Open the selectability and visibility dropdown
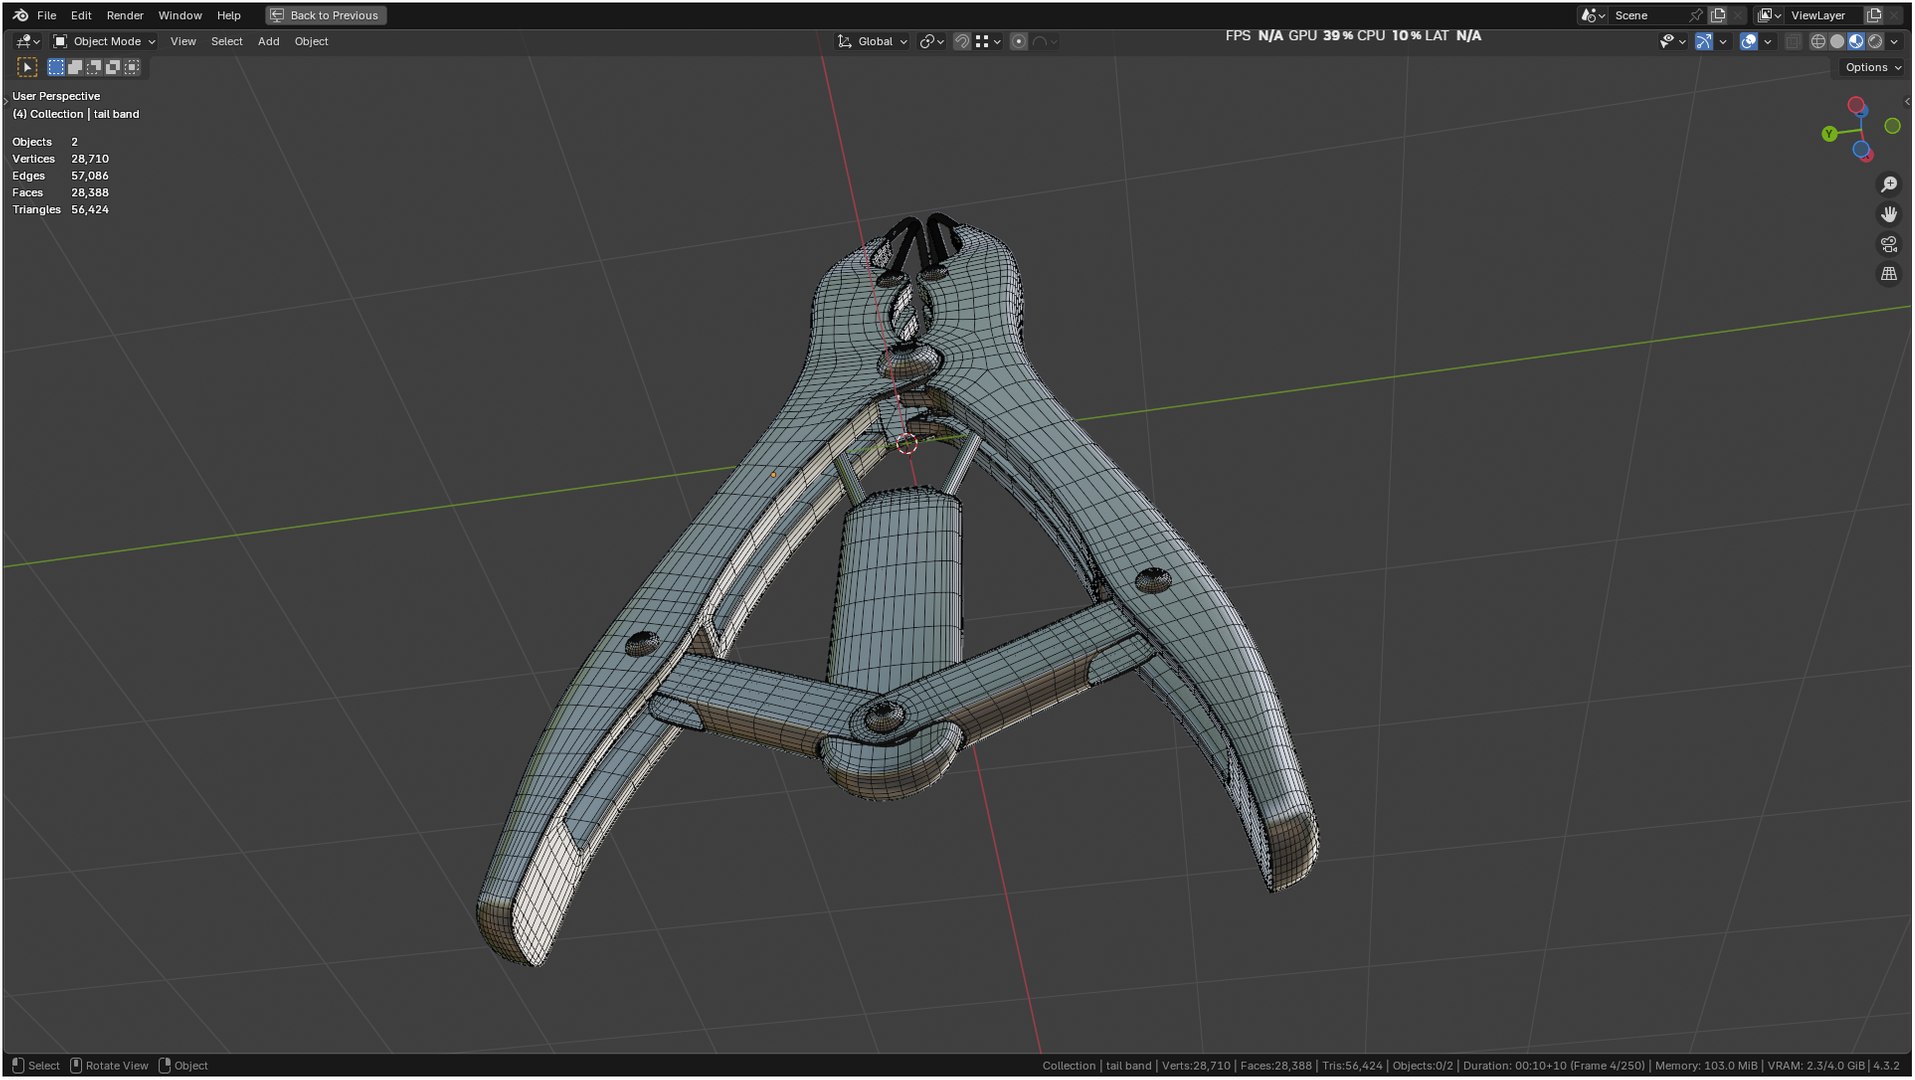1915x1080 pixels. pyautogui.click(x=1672, y=41)
